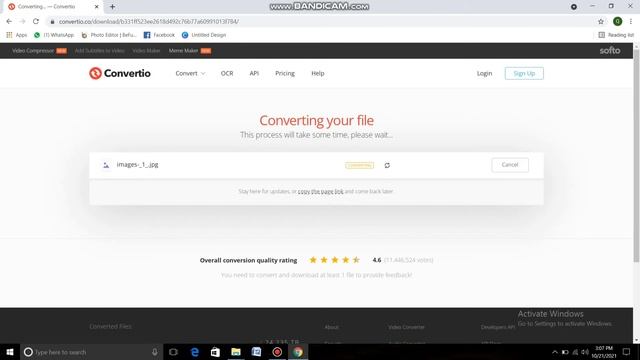Reload the page with the refresh icon
The height and width of the screenshot is (360, 640).
36,21
